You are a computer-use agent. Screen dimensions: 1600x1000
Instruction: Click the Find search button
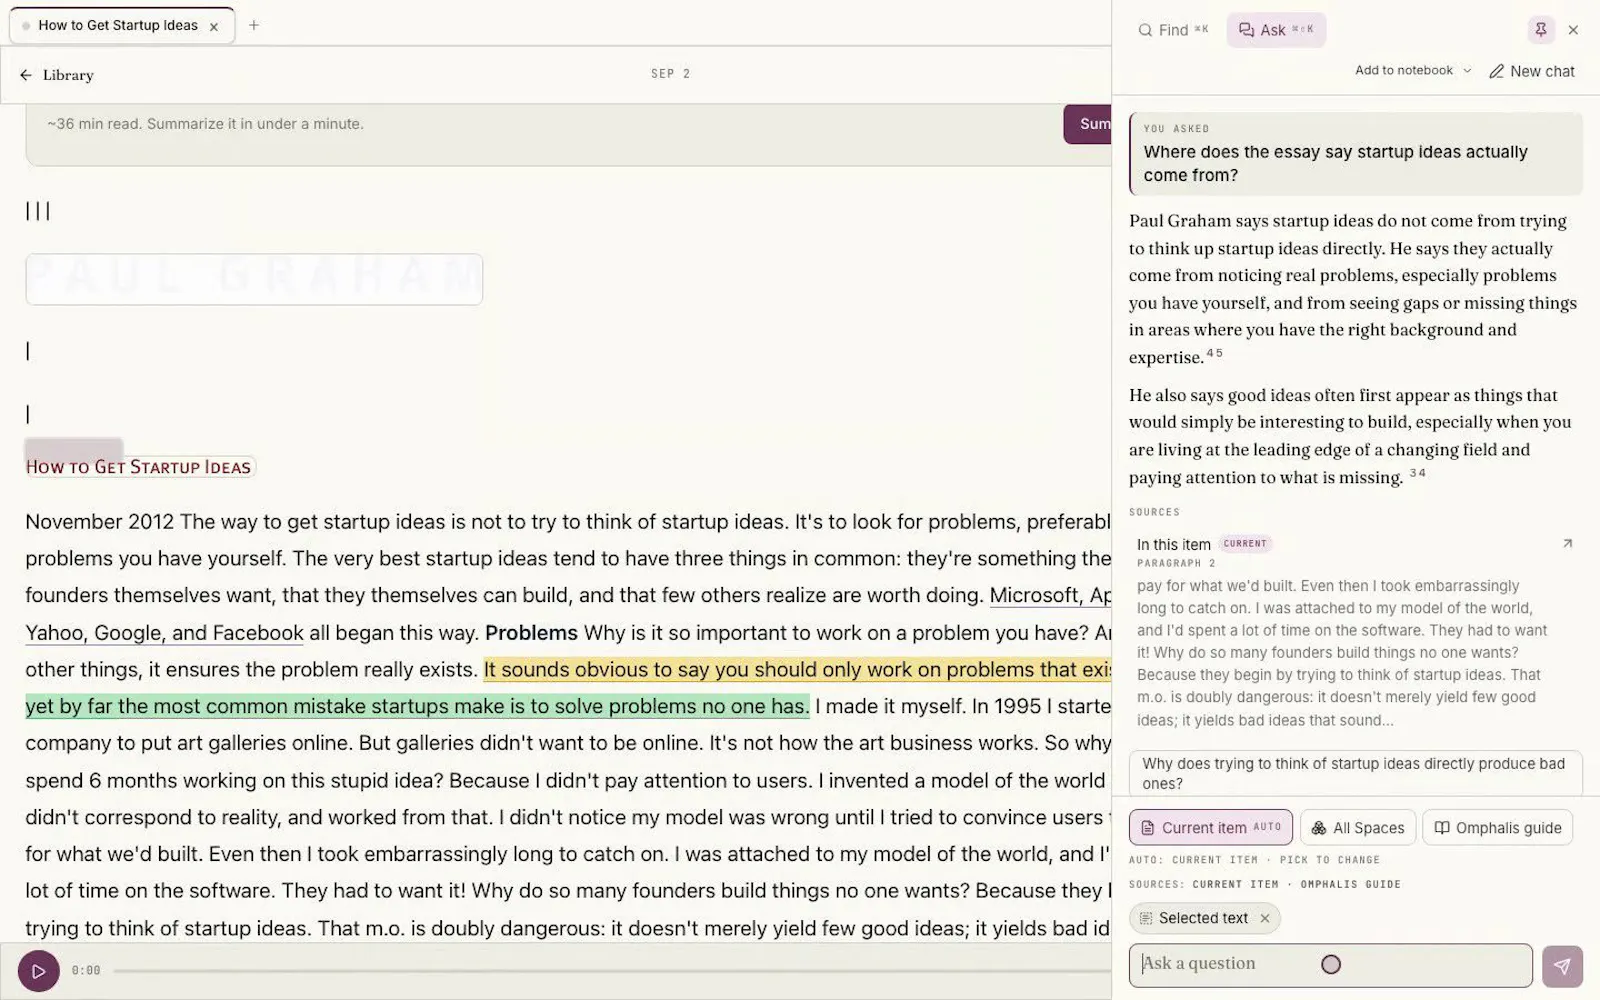(1173, 30)
